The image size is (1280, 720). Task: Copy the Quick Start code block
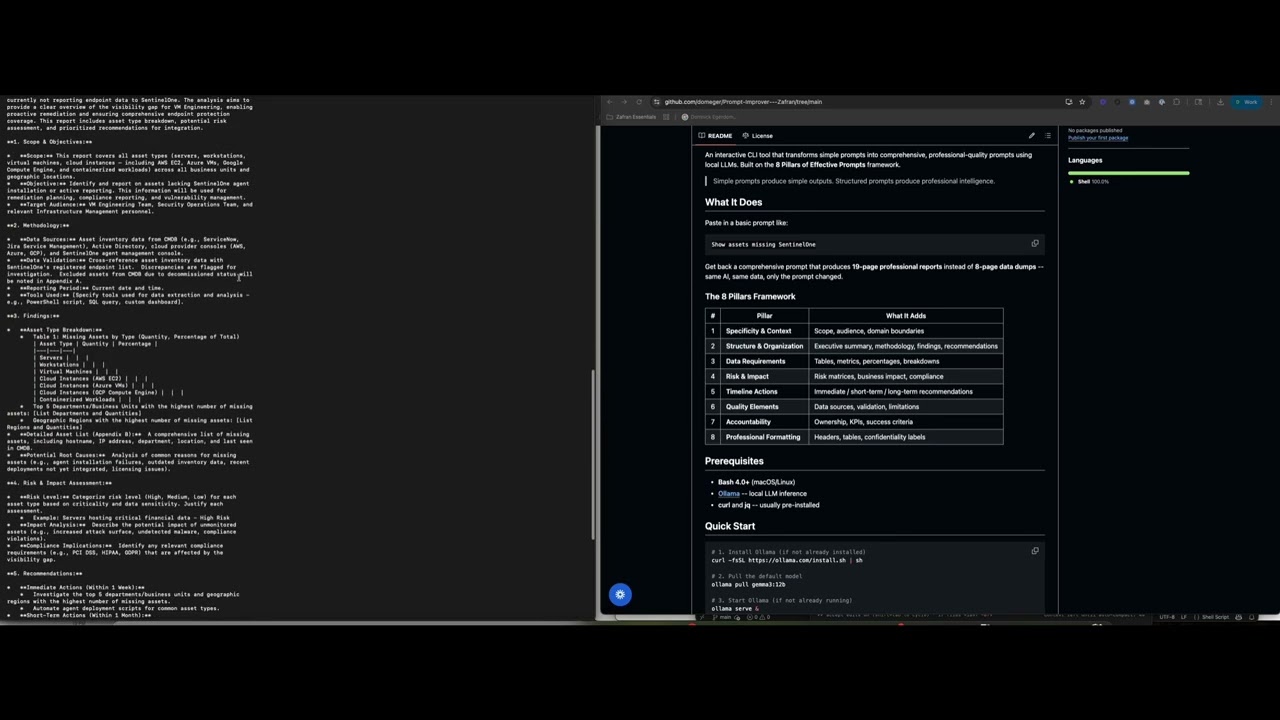tap(1035, 551)
